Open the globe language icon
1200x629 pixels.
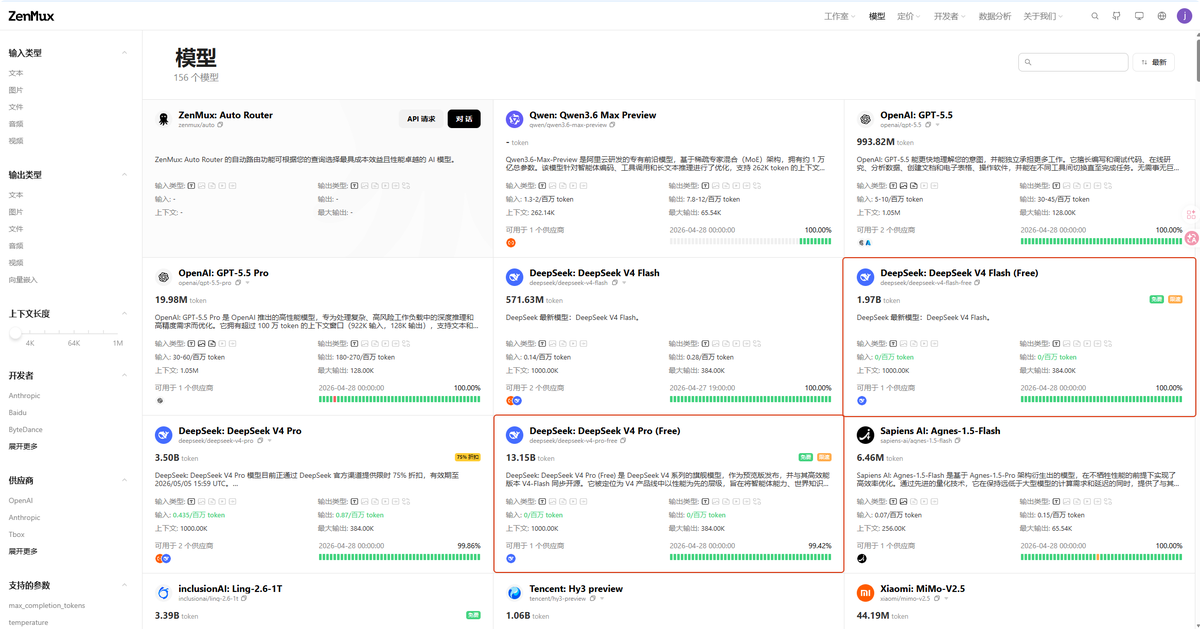coord(1161,16)
